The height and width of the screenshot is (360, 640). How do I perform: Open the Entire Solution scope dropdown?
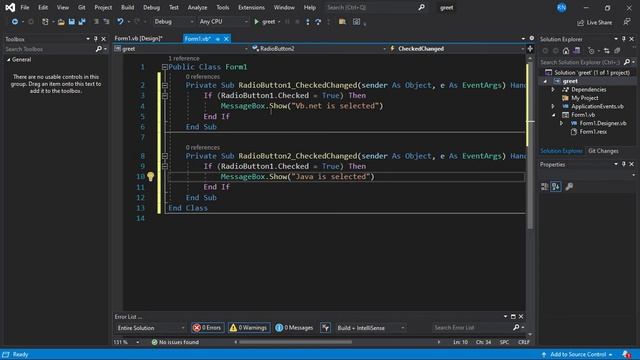150,328
